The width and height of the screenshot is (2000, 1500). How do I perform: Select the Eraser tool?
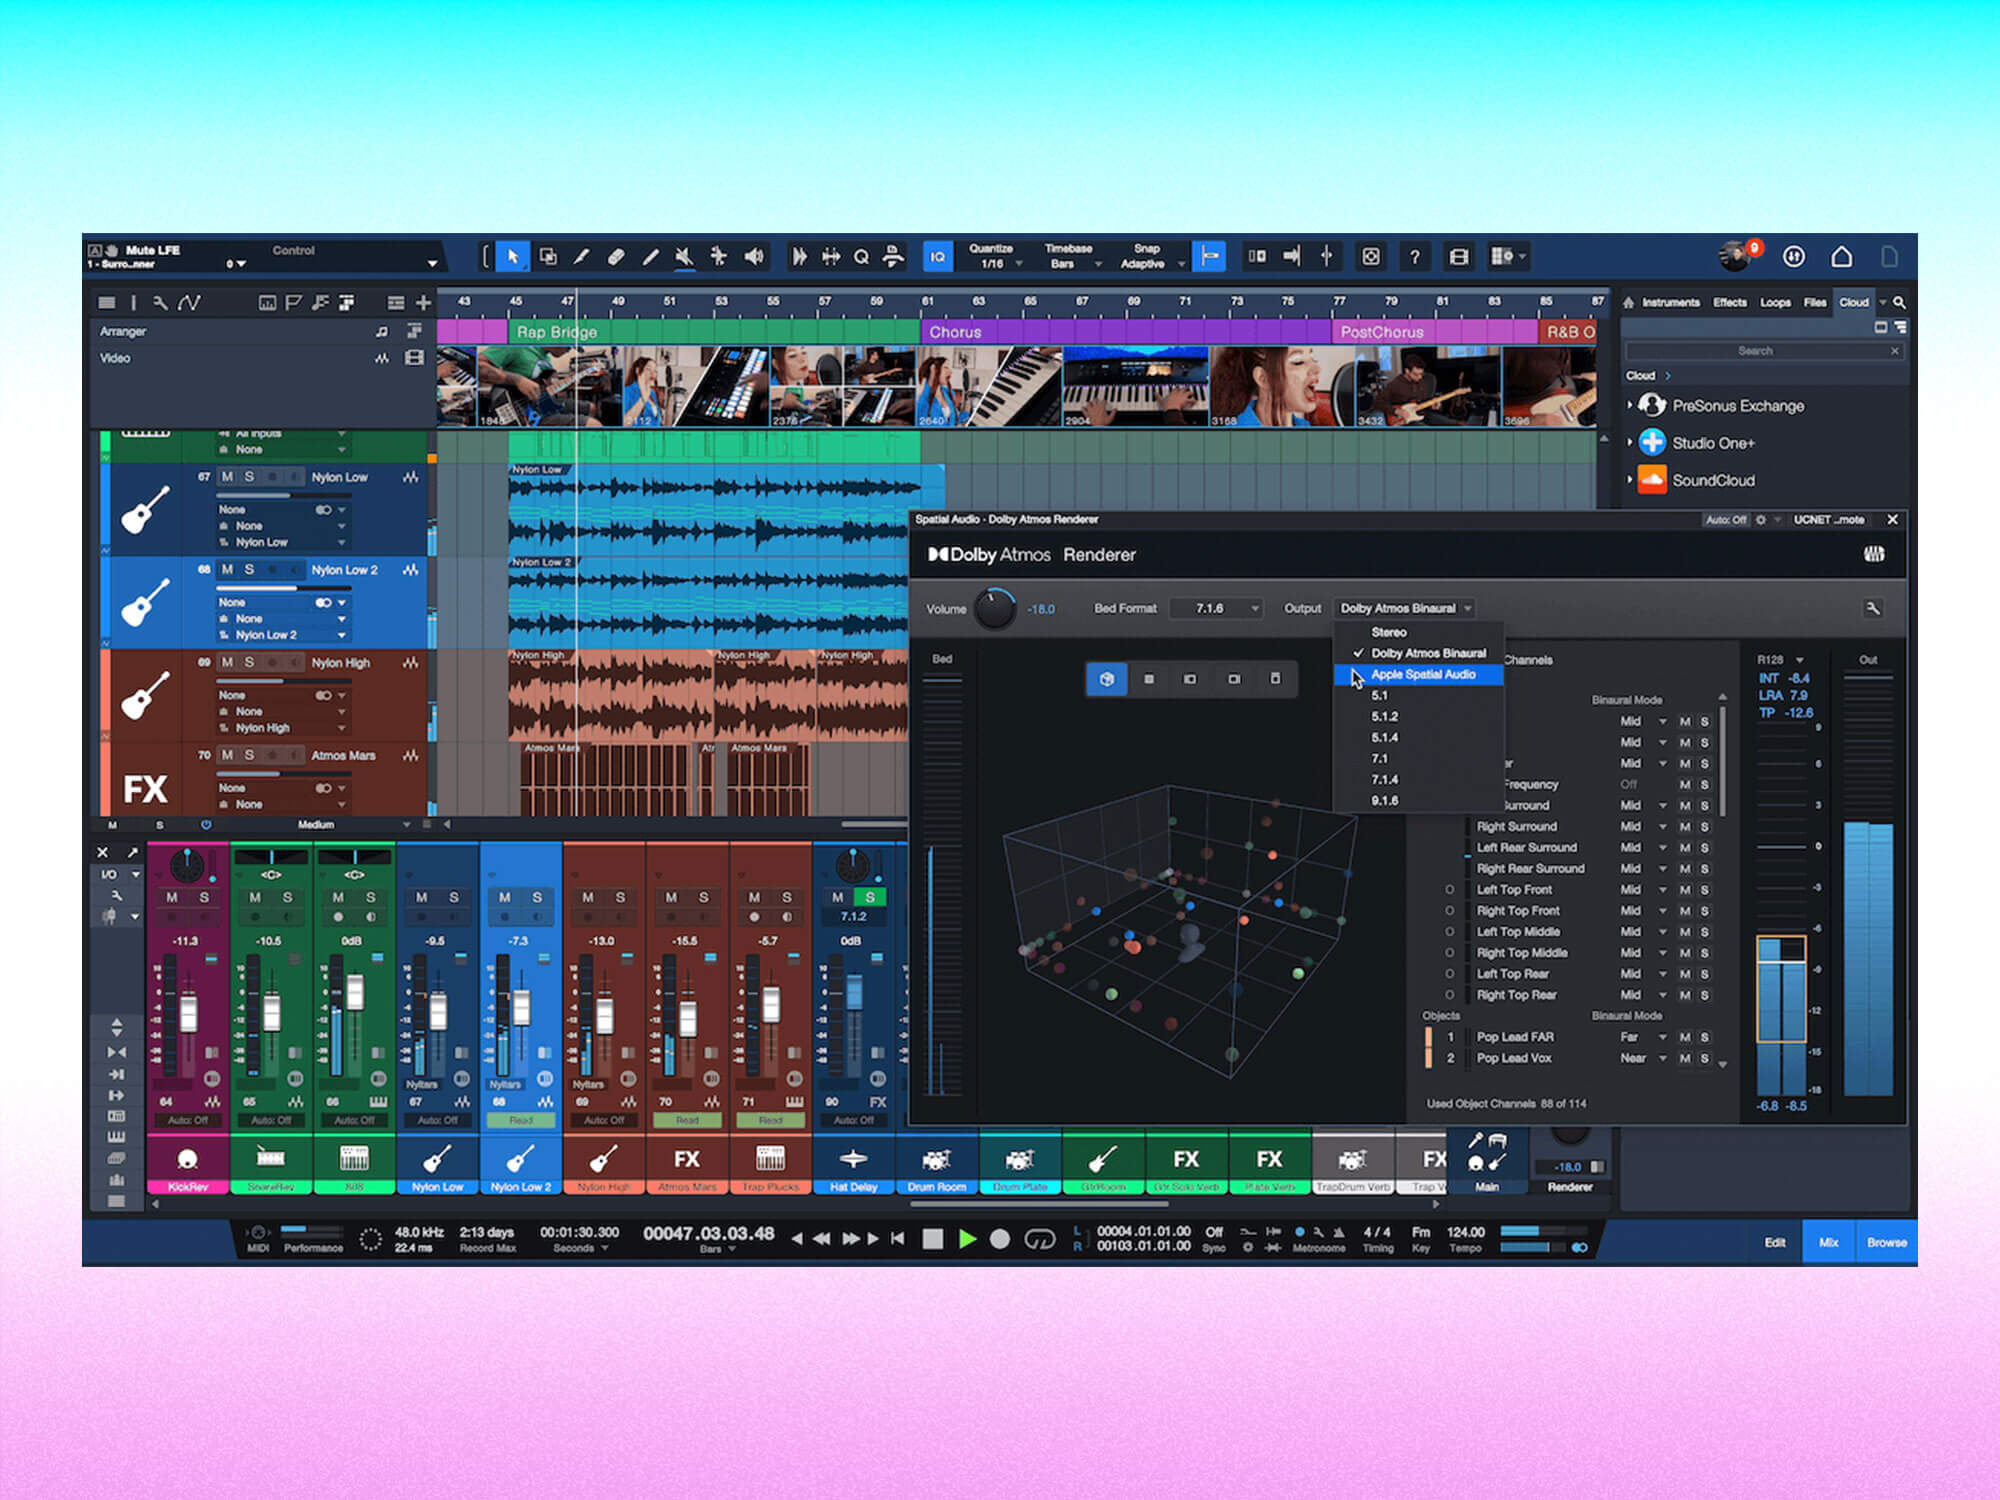click(x=616, y=257)
